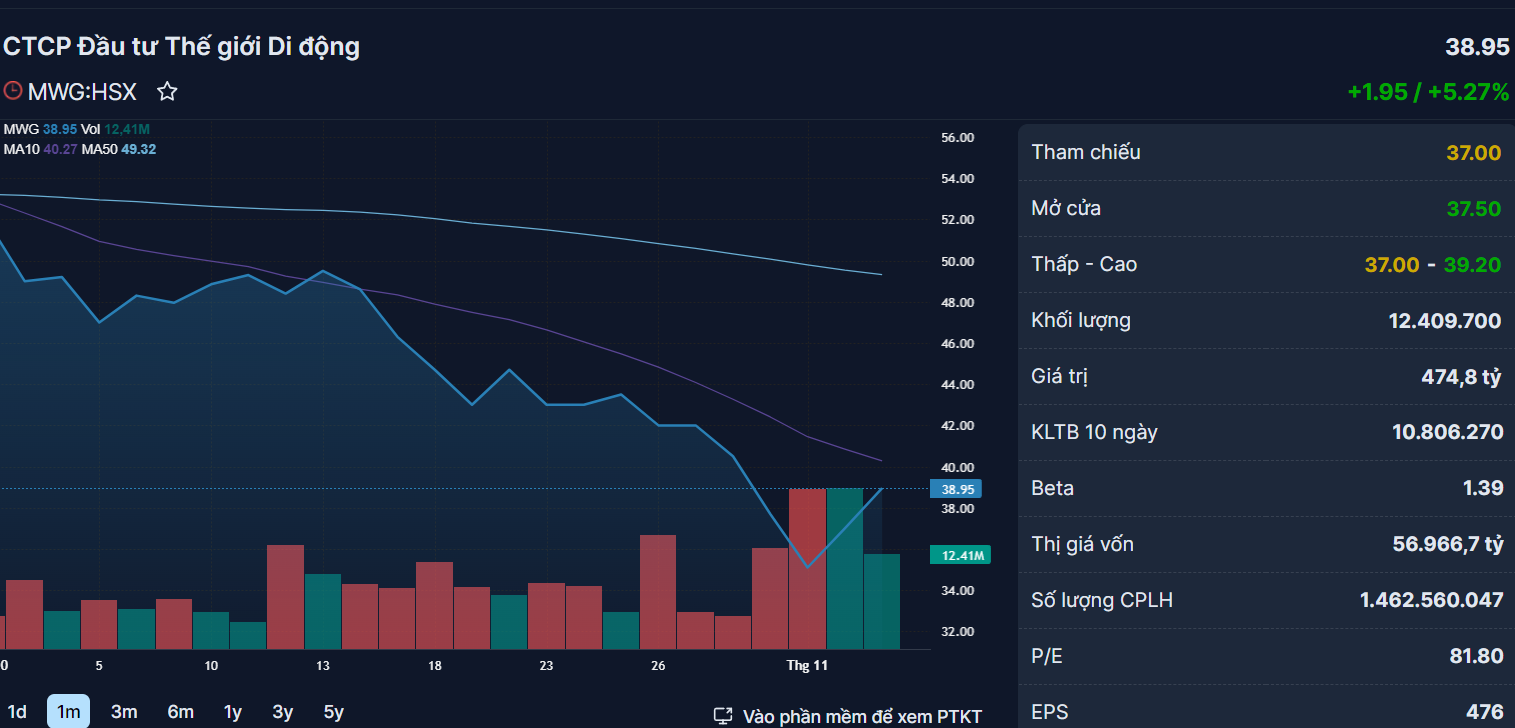Screen dimensions: 1515x728
Task: Click the Giá trị value 474,8 tỷ
Action: click(1462, 377)
